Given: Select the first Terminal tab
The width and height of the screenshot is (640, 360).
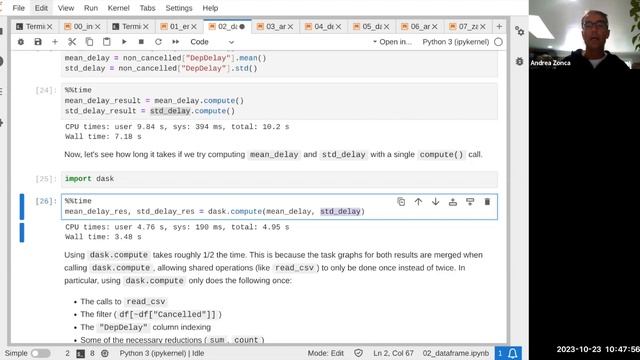Looking at the screenshot, I should tap(34, 27).
